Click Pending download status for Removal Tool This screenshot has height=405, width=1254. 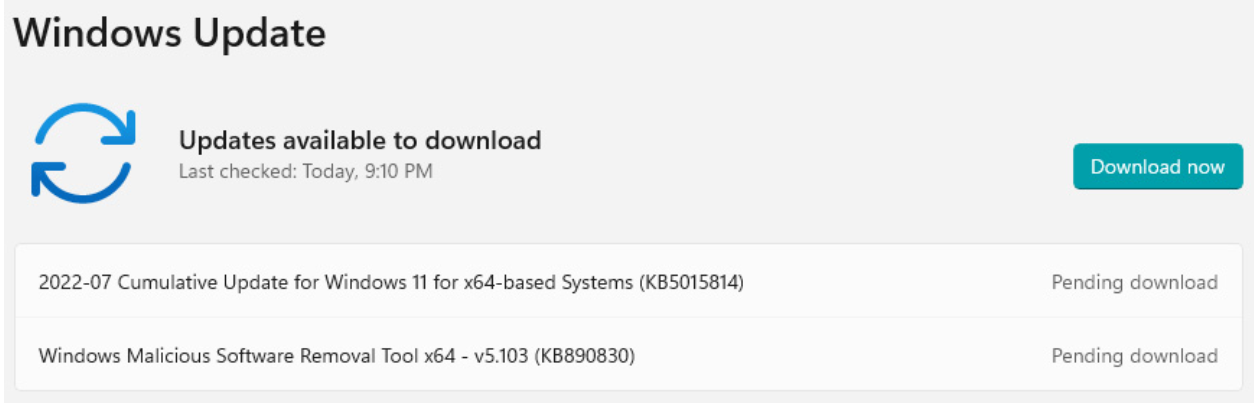pyautogui.click(x=1134, y=355)
